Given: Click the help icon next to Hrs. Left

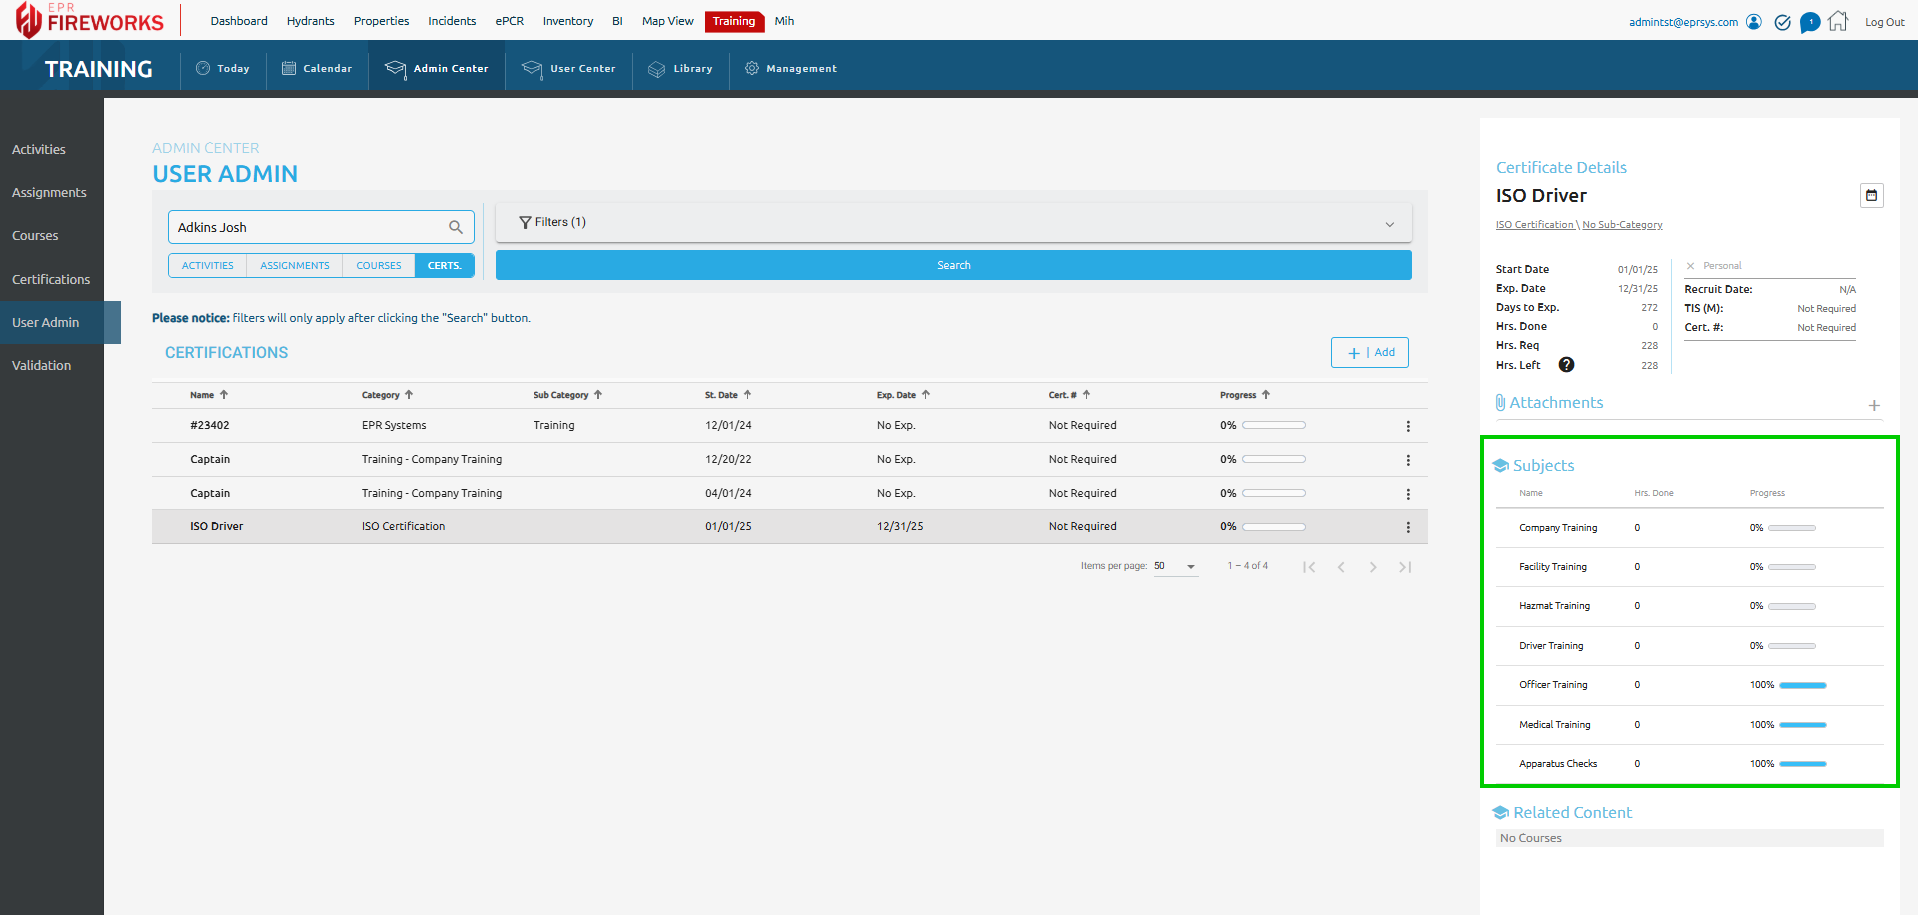Looking at the screenshot, I should click(1566, 365).
